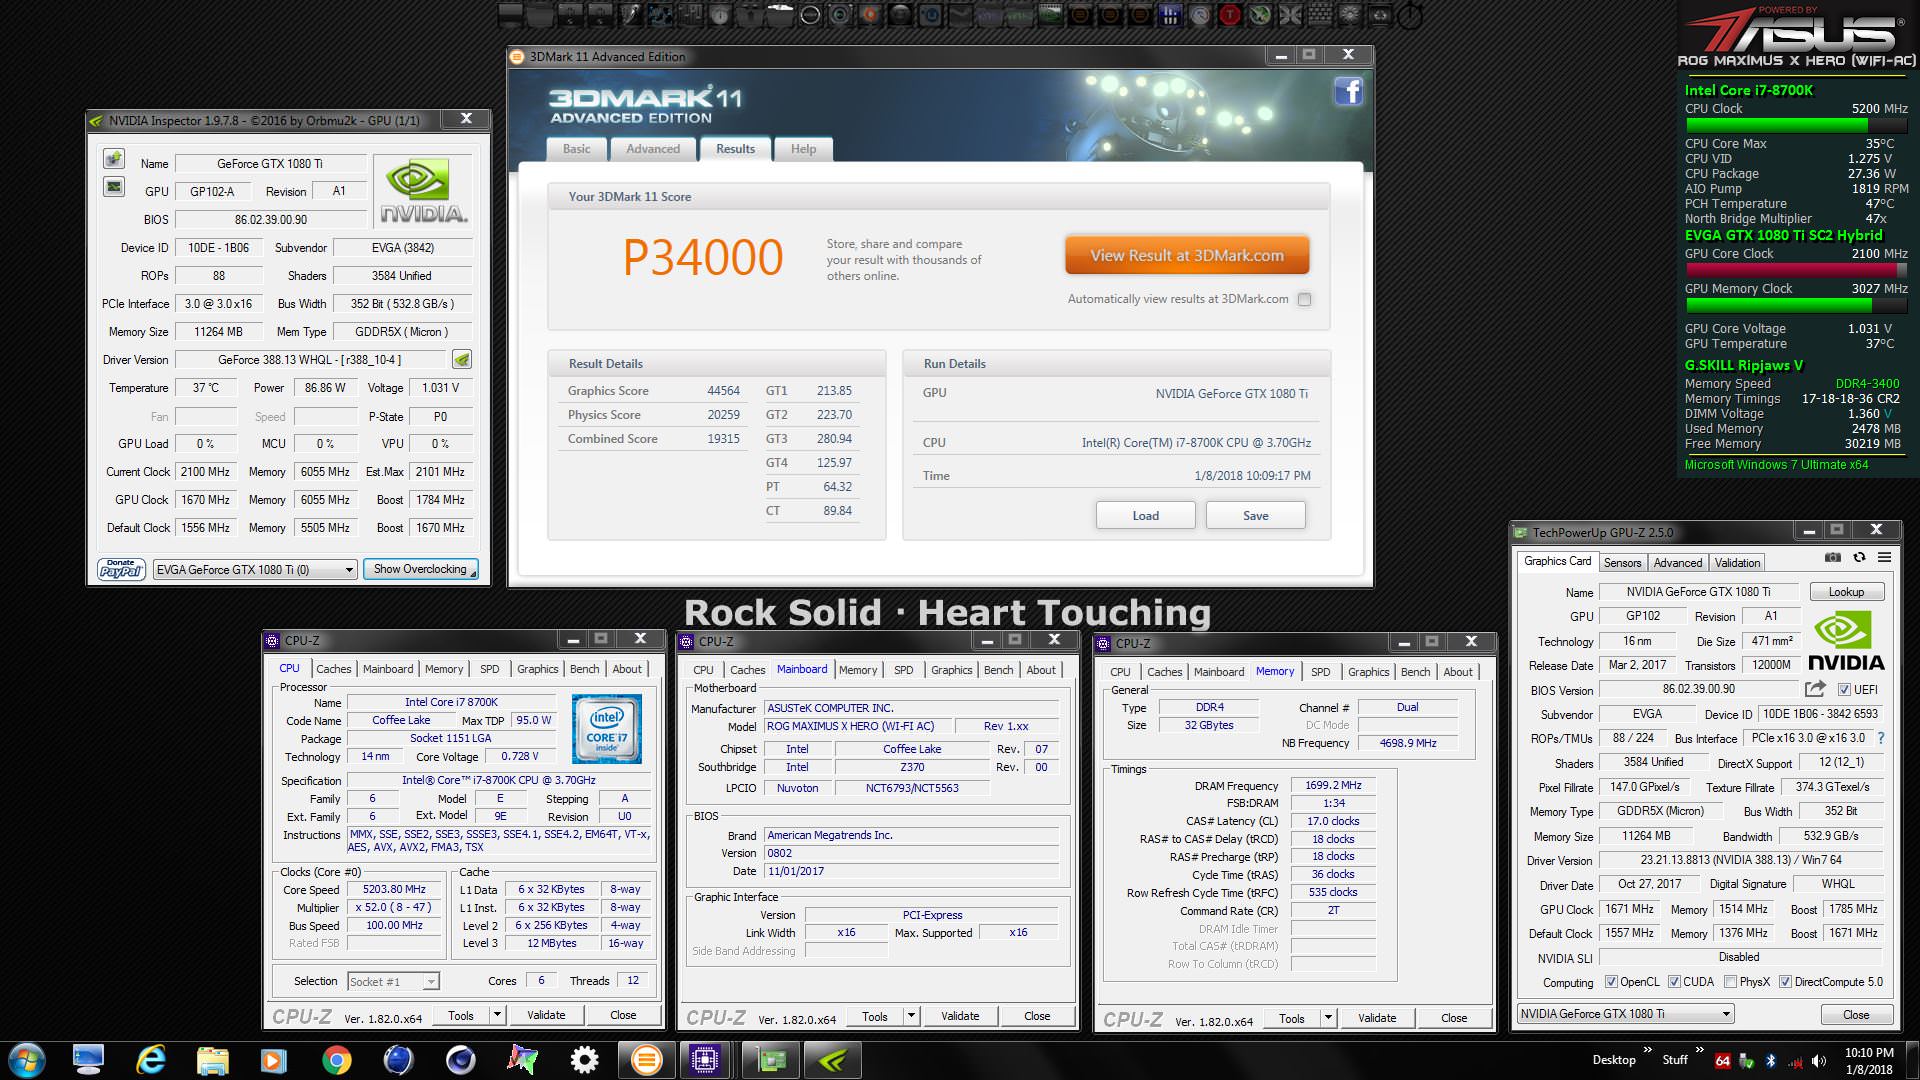Click the Facebook icon in 3DMark
The width and height of the screenshot is (1920, 1080).
coord(1348,92)
